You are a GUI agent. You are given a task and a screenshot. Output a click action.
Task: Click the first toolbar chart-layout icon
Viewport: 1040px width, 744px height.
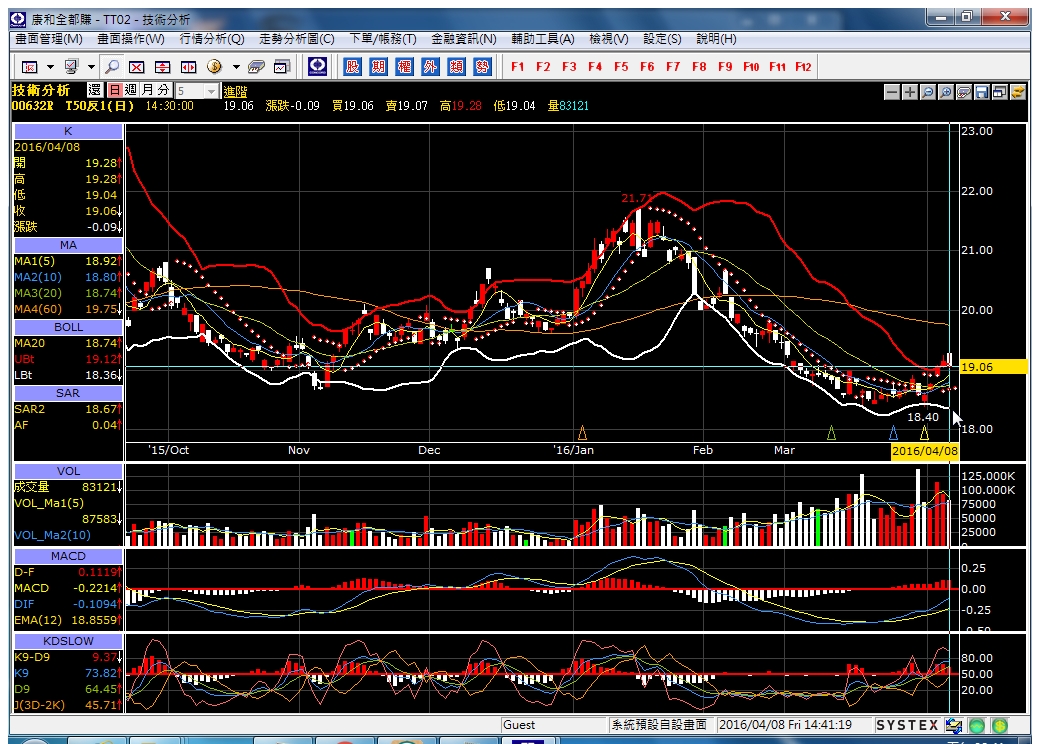click(x=29, y=67)
